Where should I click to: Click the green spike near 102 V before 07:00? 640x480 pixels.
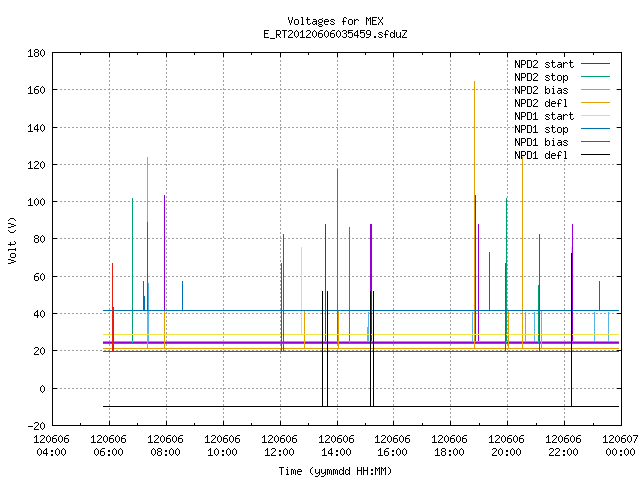[x=133, y=269]
